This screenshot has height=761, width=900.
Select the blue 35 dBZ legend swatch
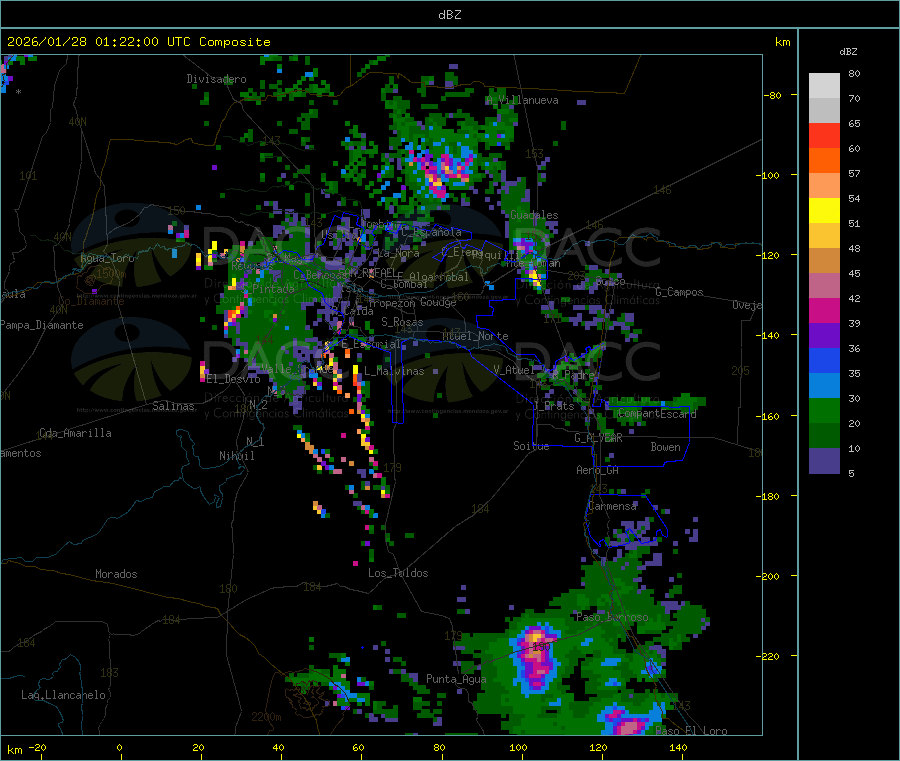[x=824, y=360]
